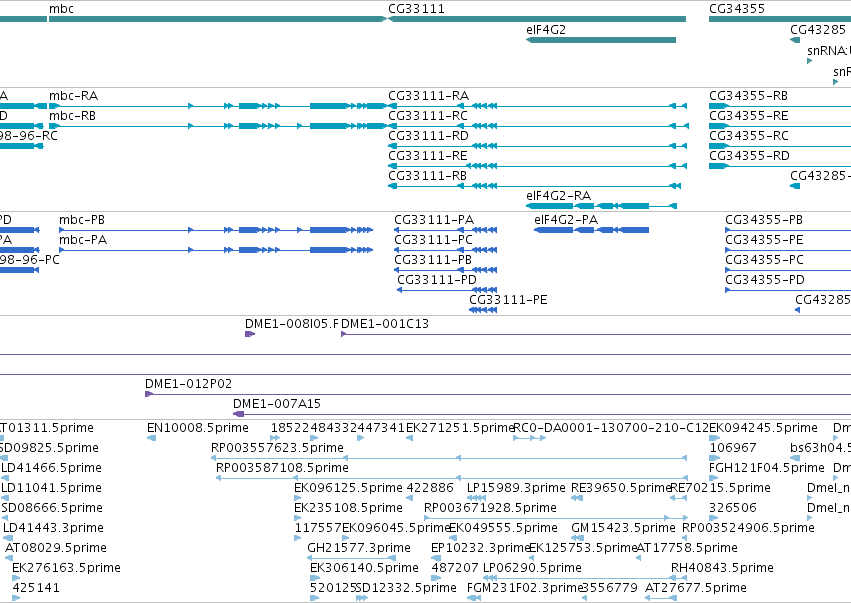Select CG34355-RE transcript label
851x603 pixels.
[748, 116]
